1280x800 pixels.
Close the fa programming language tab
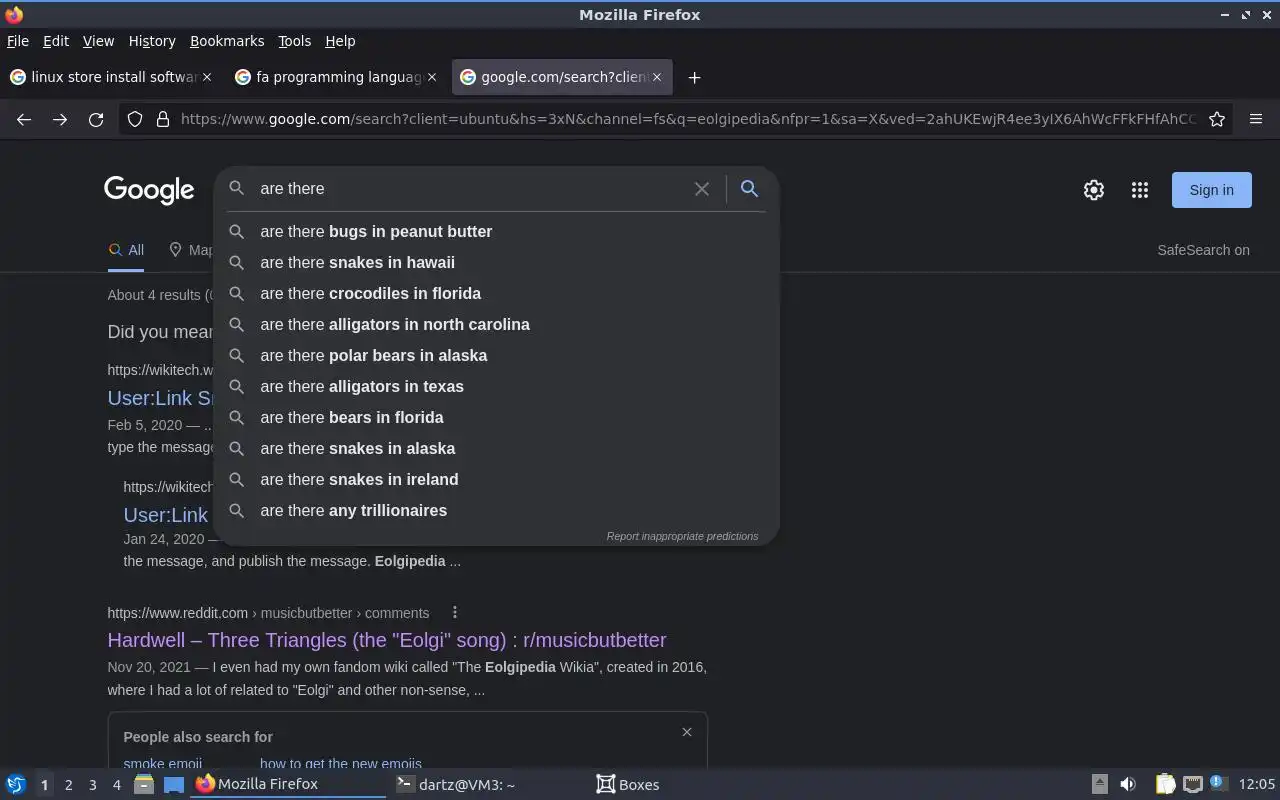(x=432, y=77)
